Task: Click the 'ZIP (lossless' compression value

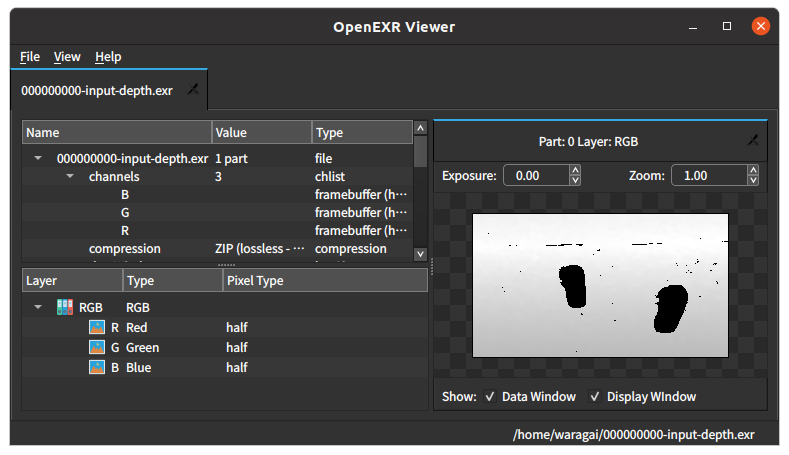Action: [260, 249]
